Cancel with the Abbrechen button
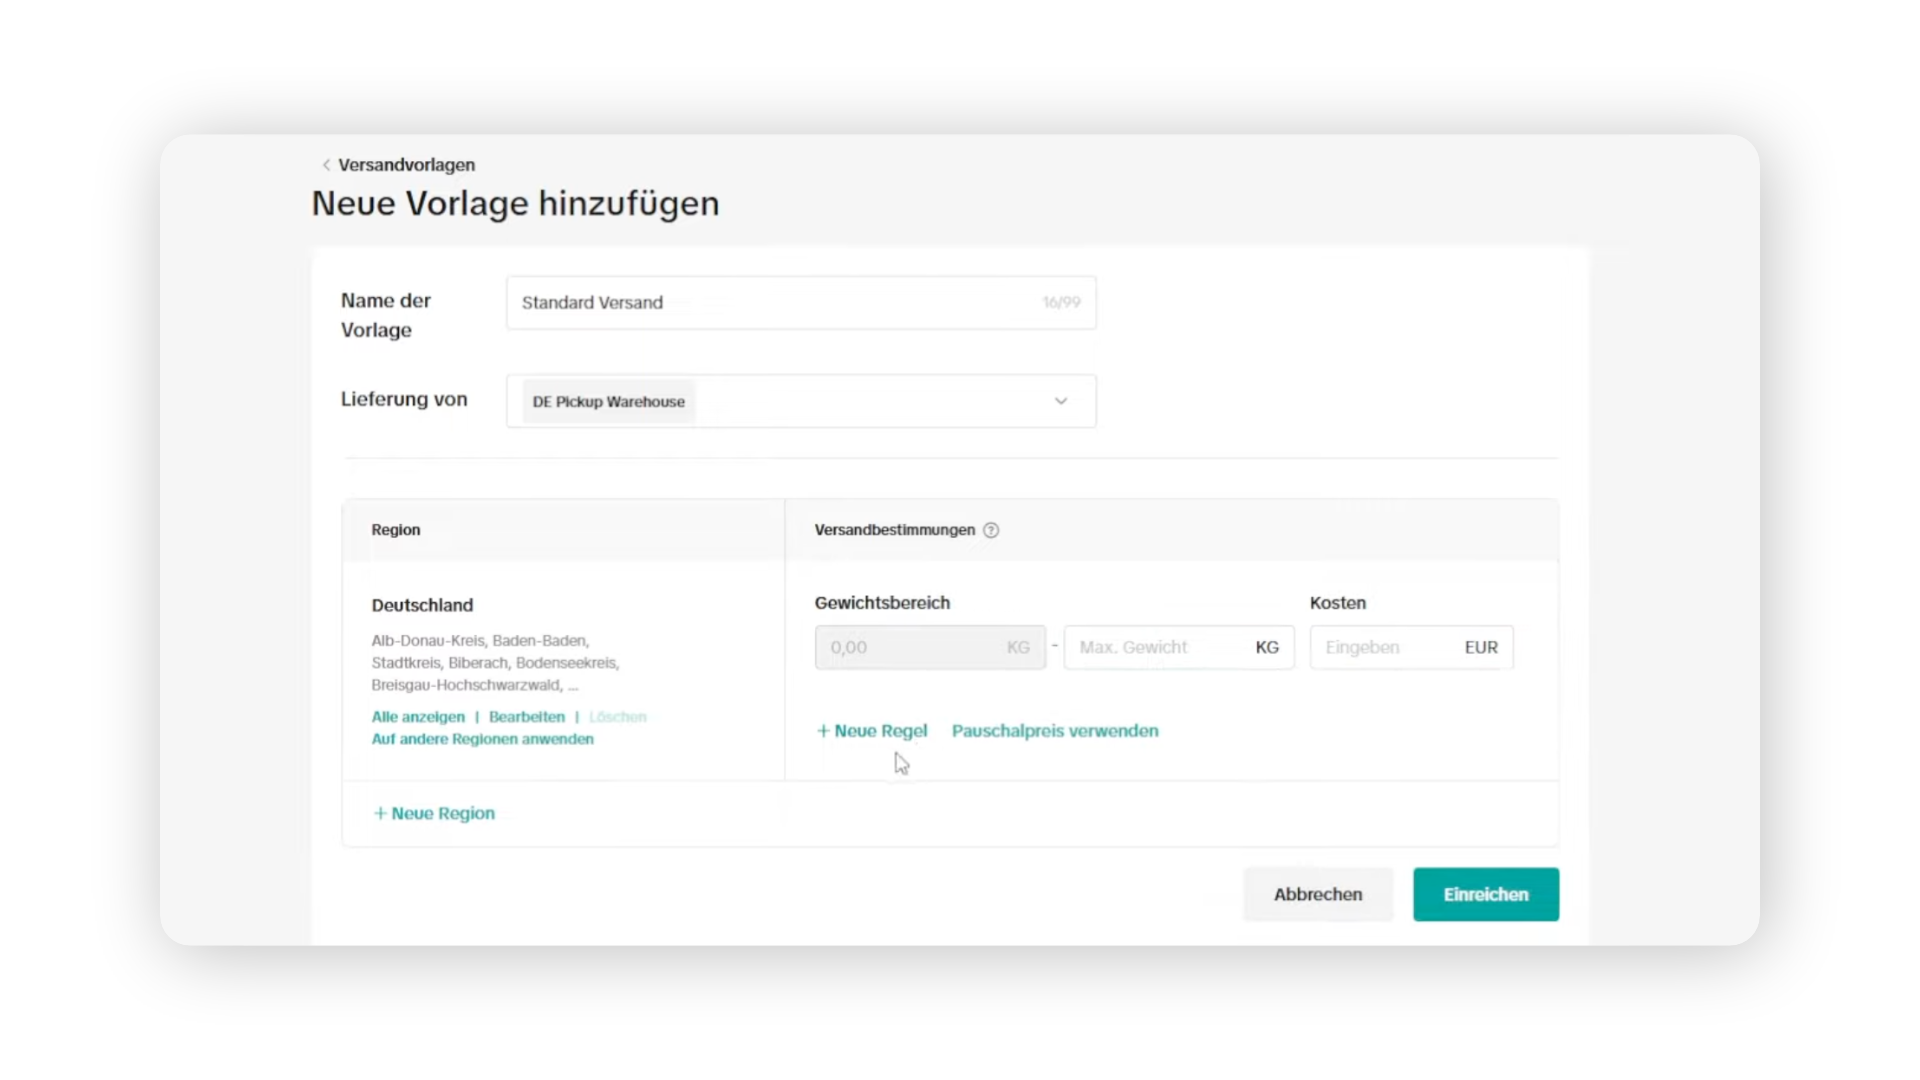1920x1080 pixels. 1318,894
